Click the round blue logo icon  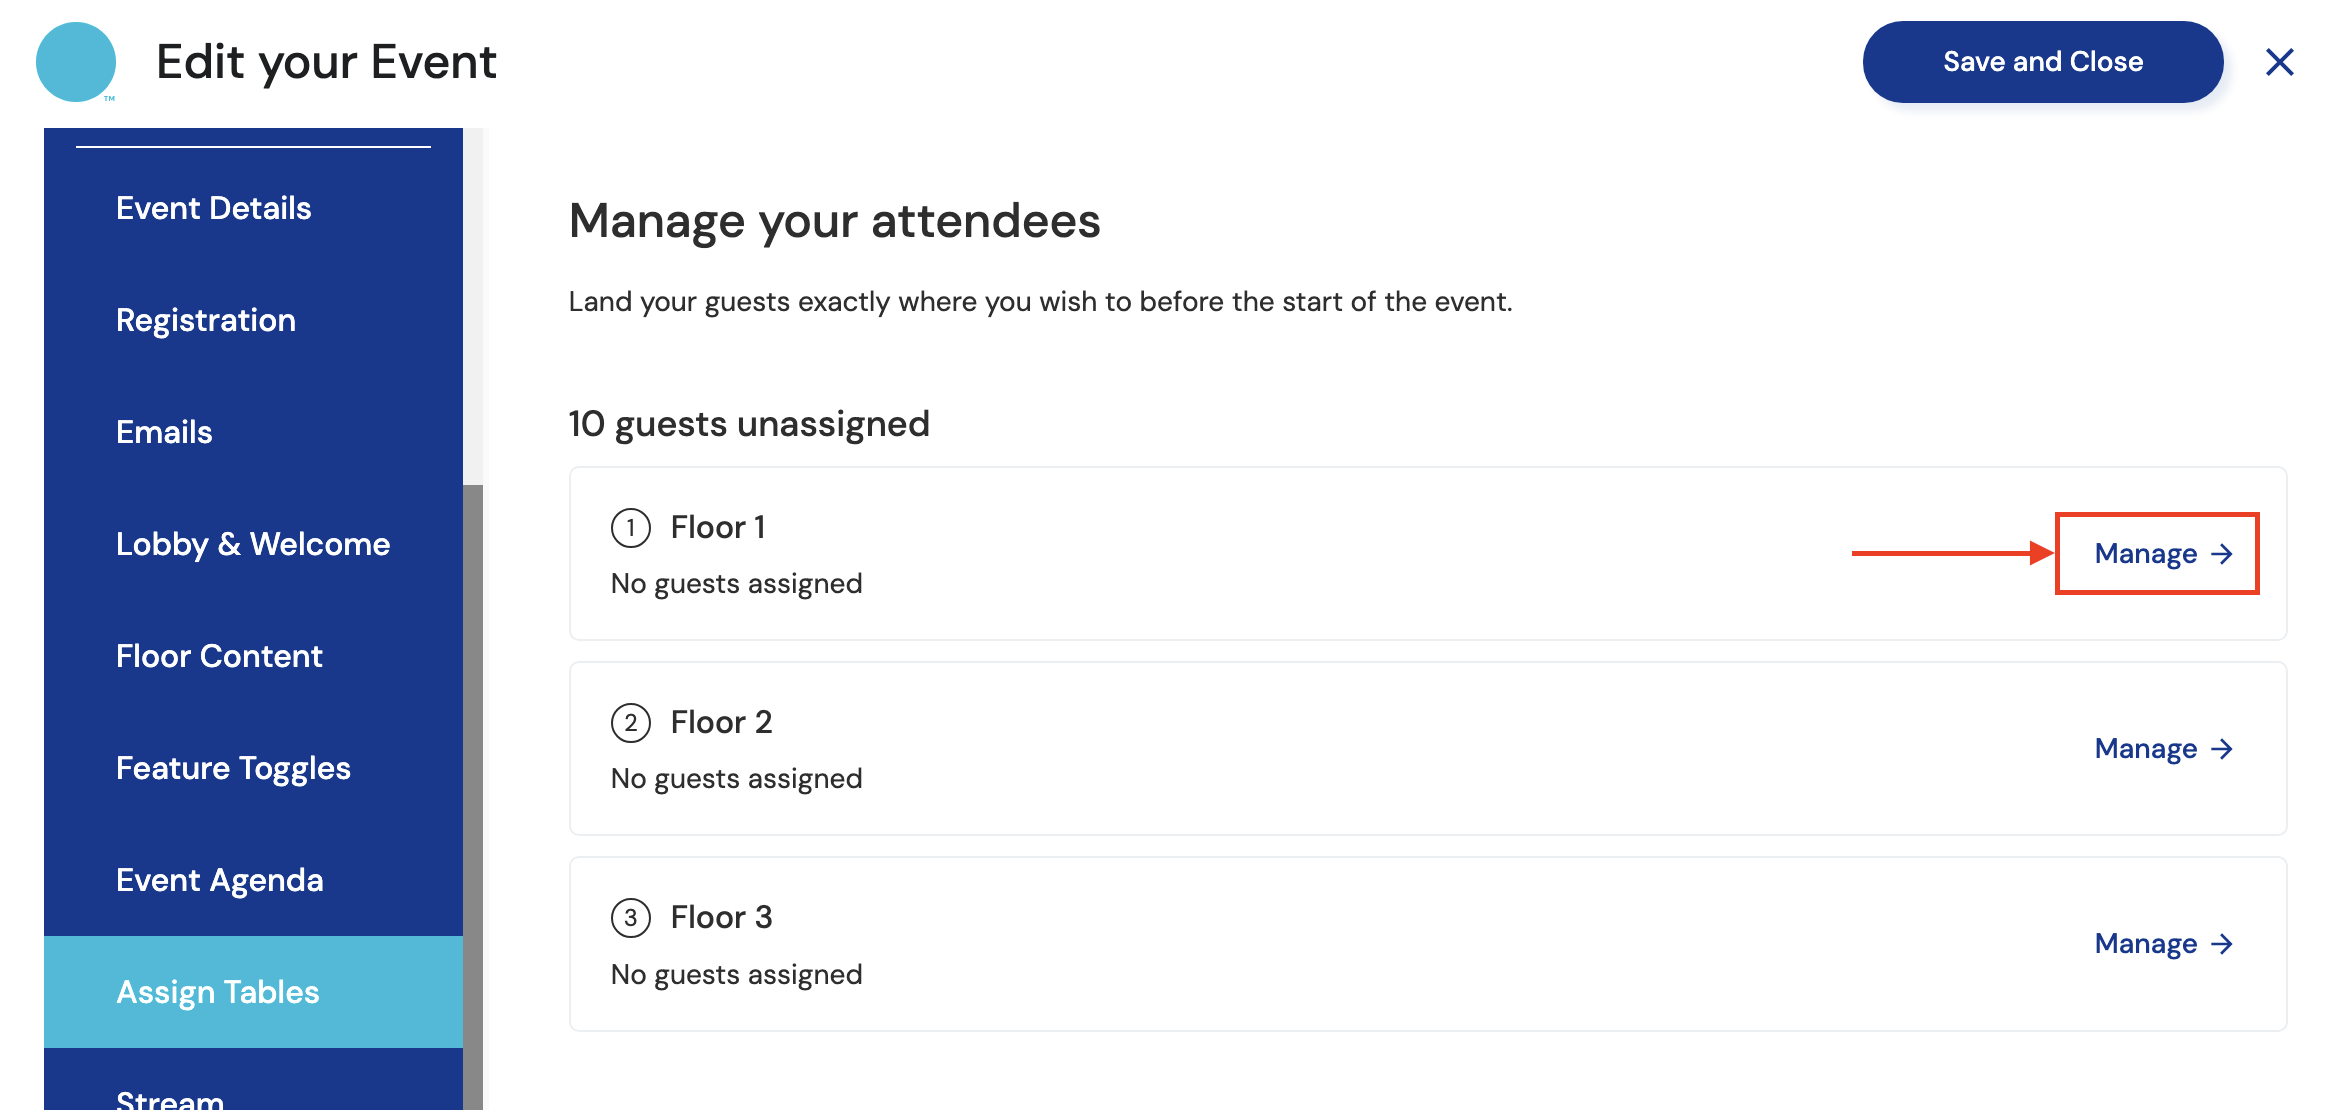click(76, 62)
